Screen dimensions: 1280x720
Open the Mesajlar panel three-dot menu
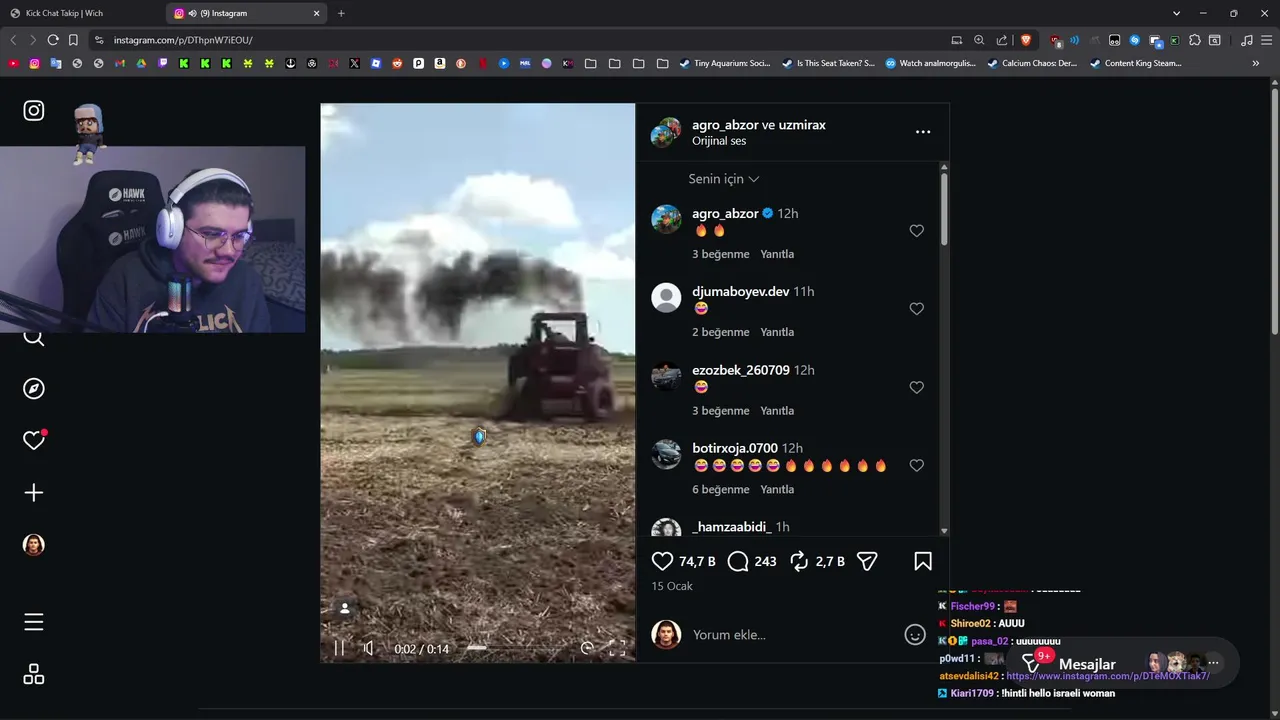[x=1213, y=663]
